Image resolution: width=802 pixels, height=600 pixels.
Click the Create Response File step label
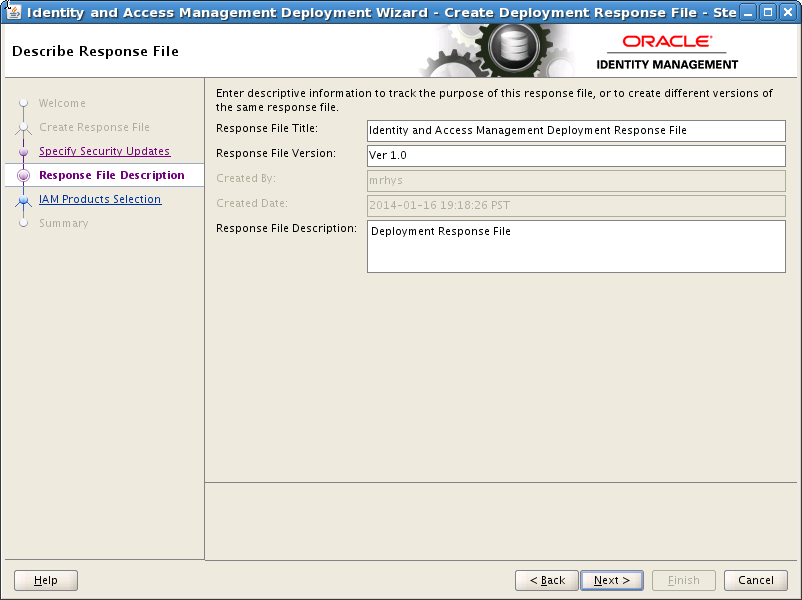pyautogui.click(x=94, y=127)
